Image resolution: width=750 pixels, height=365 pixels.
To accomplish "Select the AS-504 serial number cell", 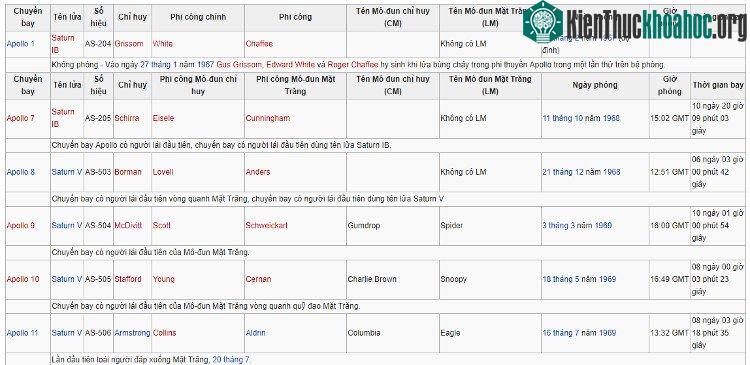I will 98,225.
